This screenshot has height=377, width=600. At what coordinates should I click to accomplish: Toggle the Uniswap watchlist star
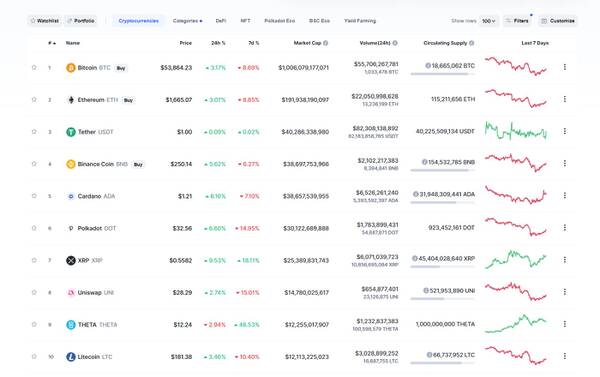(34, 292)
